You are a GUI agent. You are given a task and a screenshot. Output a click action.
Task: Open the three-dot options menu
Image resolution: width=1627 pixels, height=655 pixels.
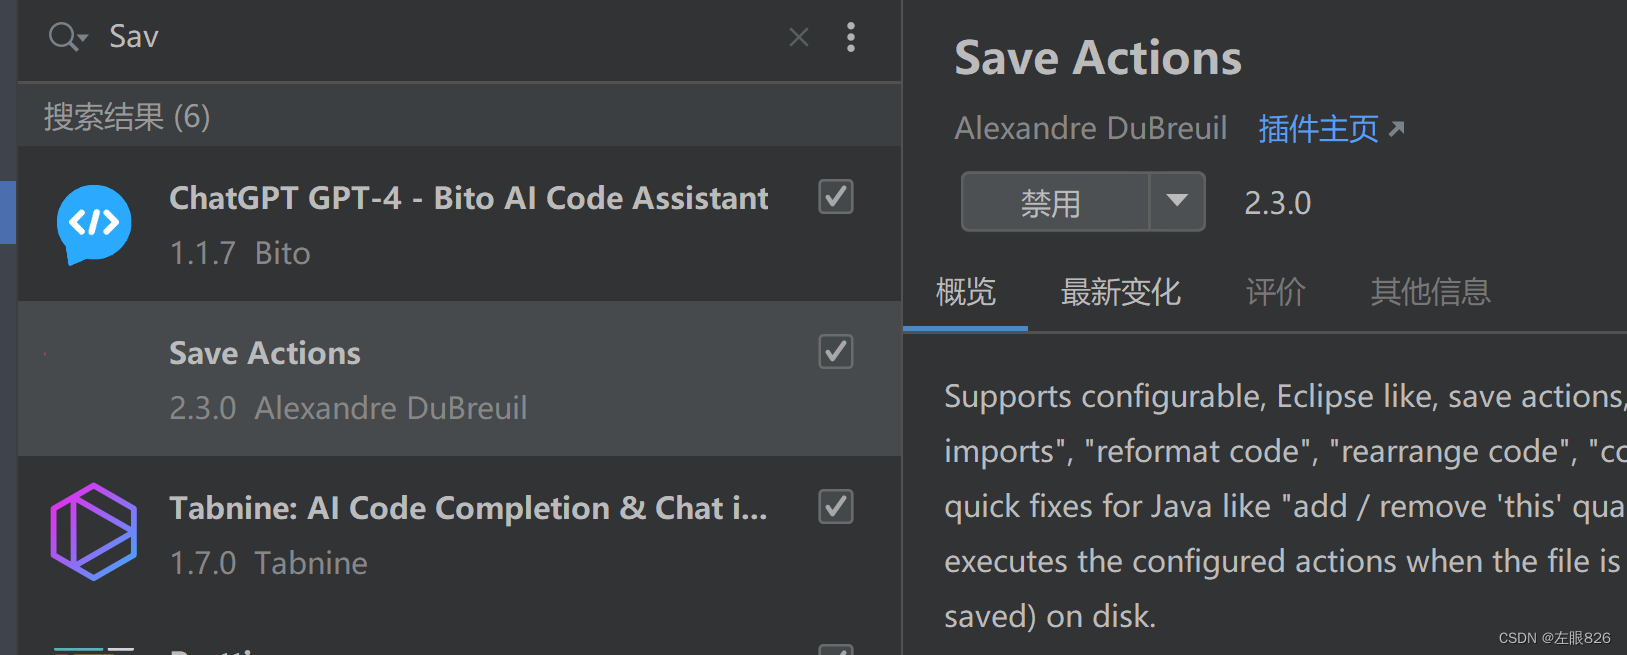point(851,37)
